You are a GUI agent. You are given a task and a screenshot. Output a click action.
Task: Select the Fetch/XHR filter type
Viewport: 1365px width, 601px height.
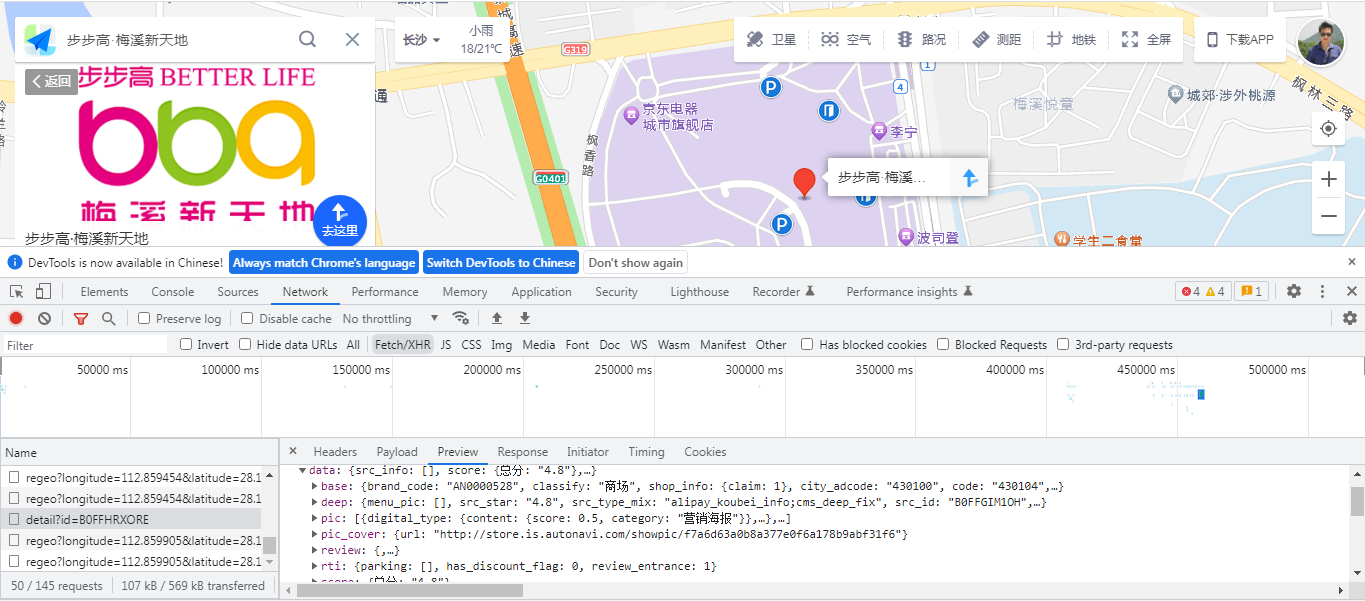pyautogui.click(x=403, y=345)
